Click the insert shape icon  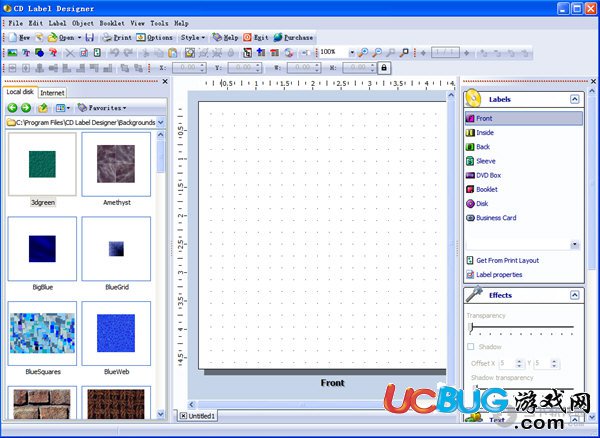pyautogui.click(x=39, y=52)
